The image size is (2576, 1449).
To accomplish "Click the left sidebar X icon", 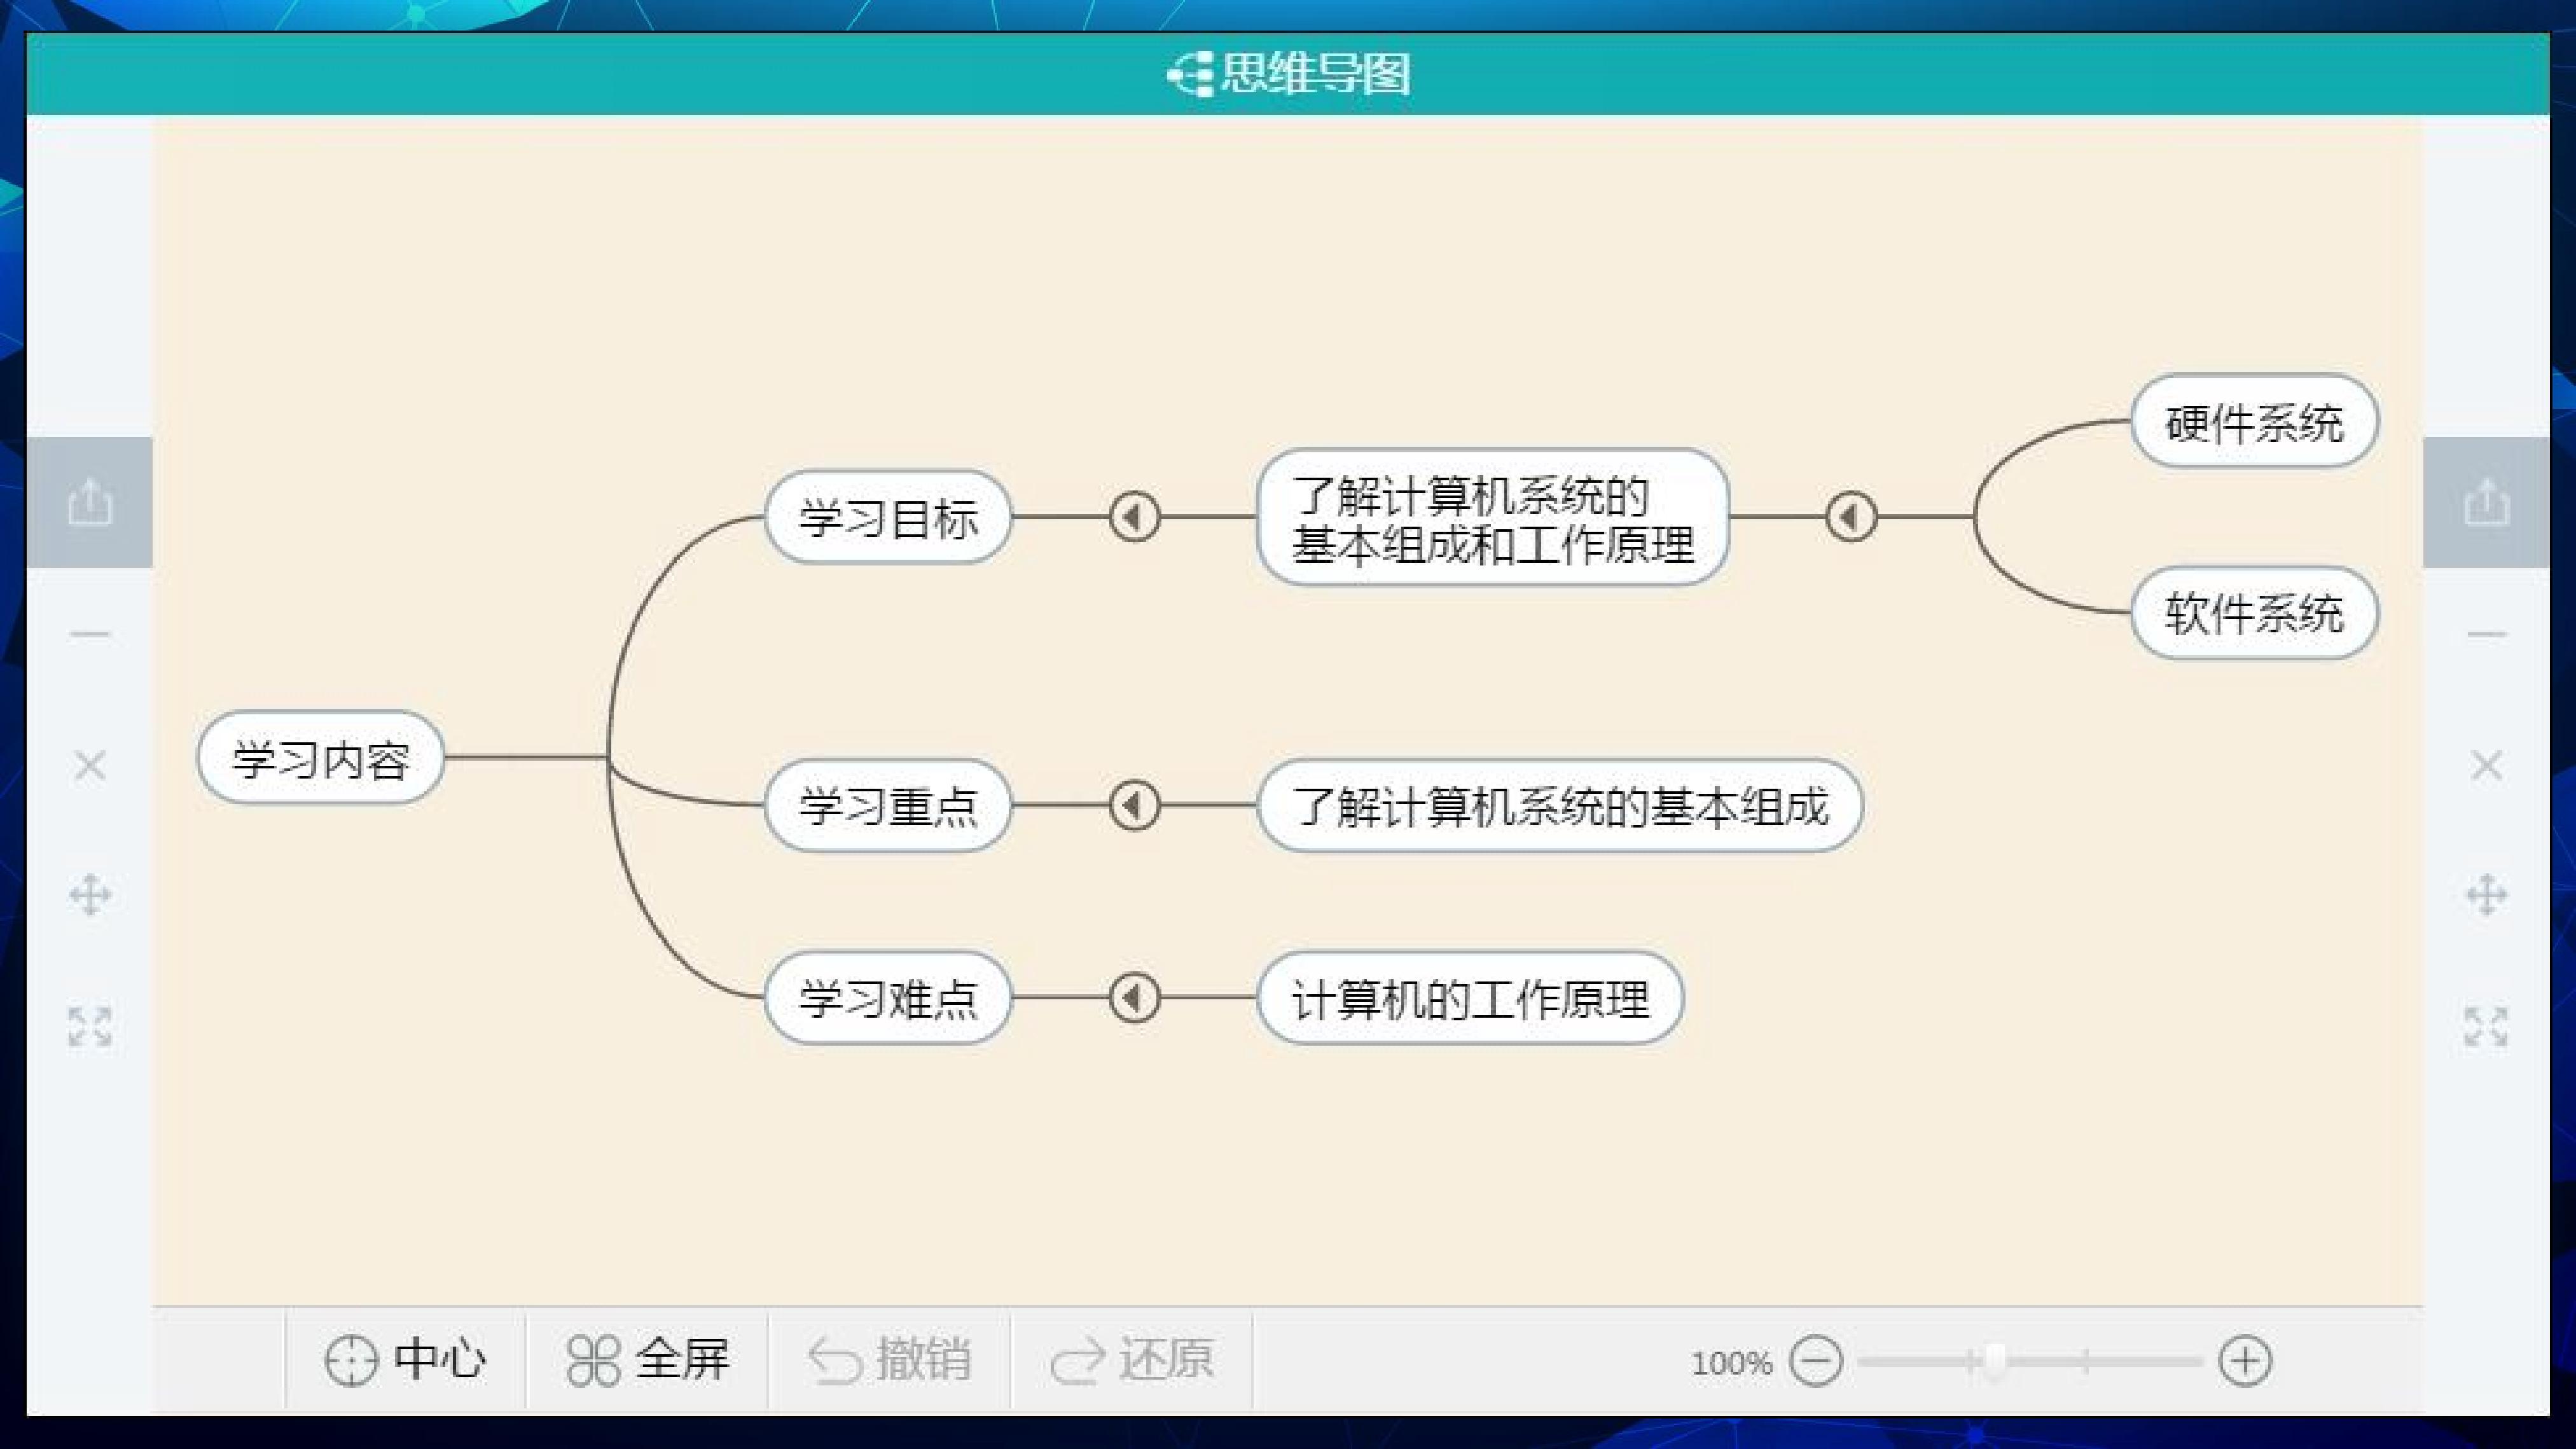I will click(x=90, y=766).
